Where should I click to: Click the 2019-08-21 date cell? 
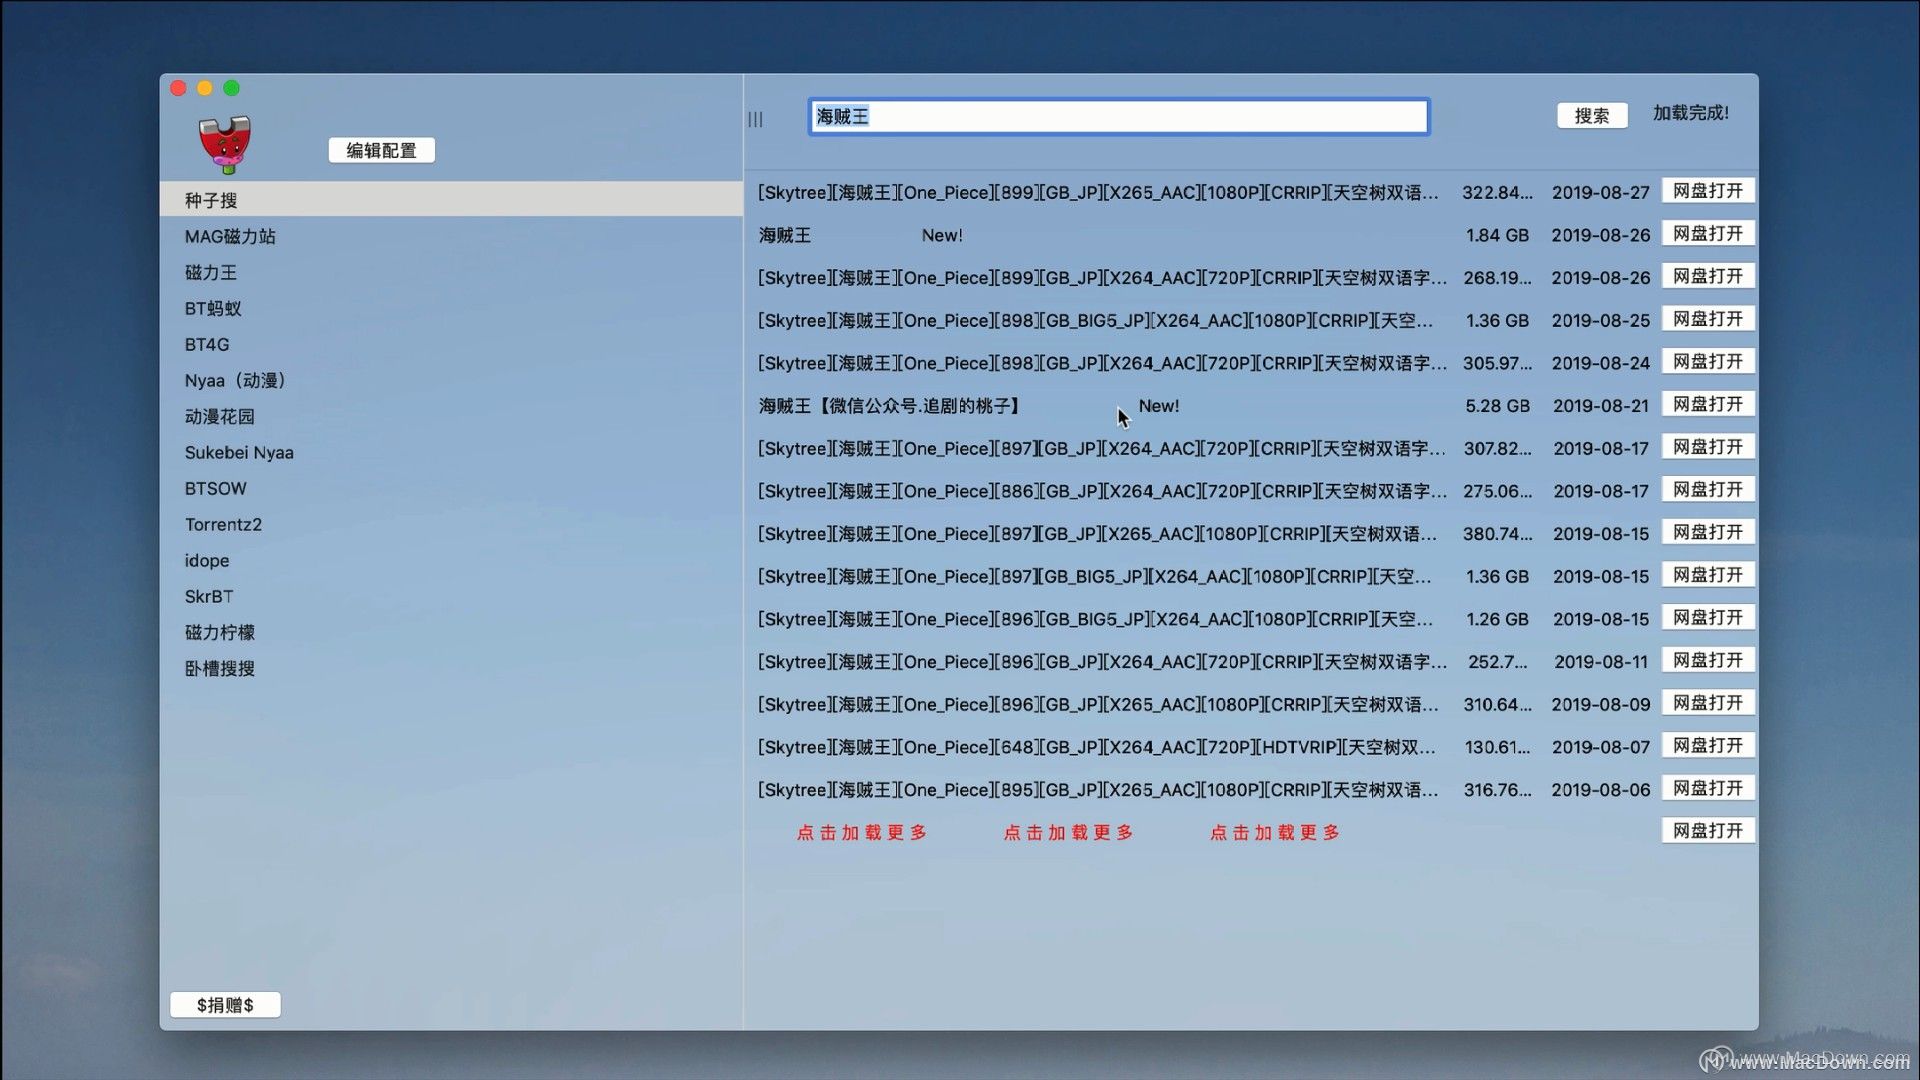1601,406
